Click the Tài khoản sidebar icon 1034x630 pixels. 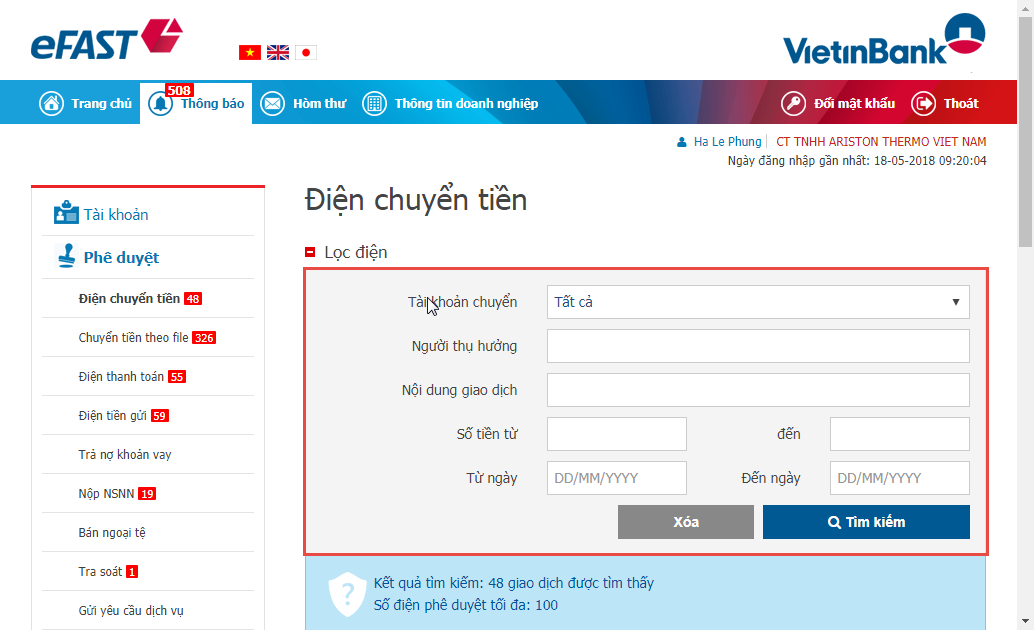tap(66, 212)
